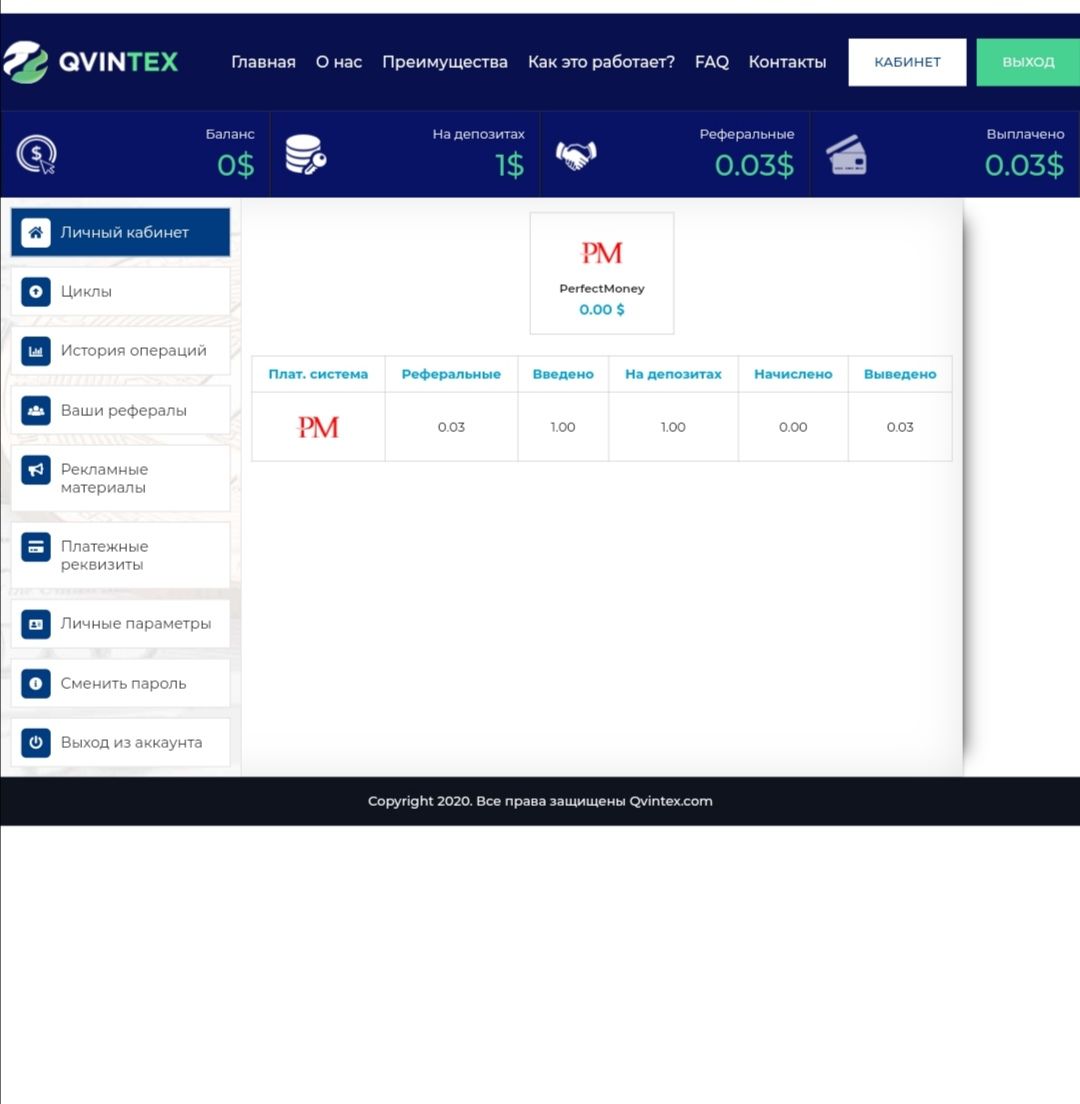Image resolution: width=1080 pixels, height=1104 pixels.
Task: Click the 0.03$ Реферальные header amount
Action: [754, 165]
